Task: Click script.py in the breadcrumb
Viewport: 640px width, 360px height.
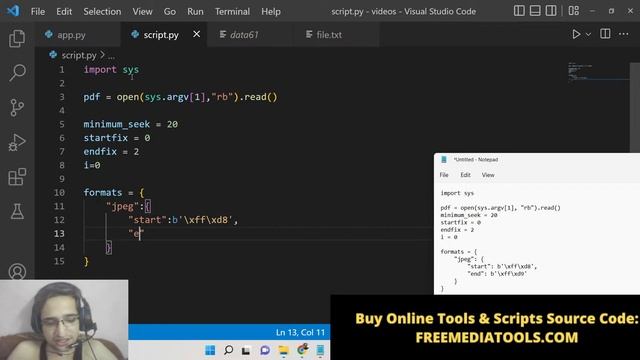Action: click(x=79, y=55)
